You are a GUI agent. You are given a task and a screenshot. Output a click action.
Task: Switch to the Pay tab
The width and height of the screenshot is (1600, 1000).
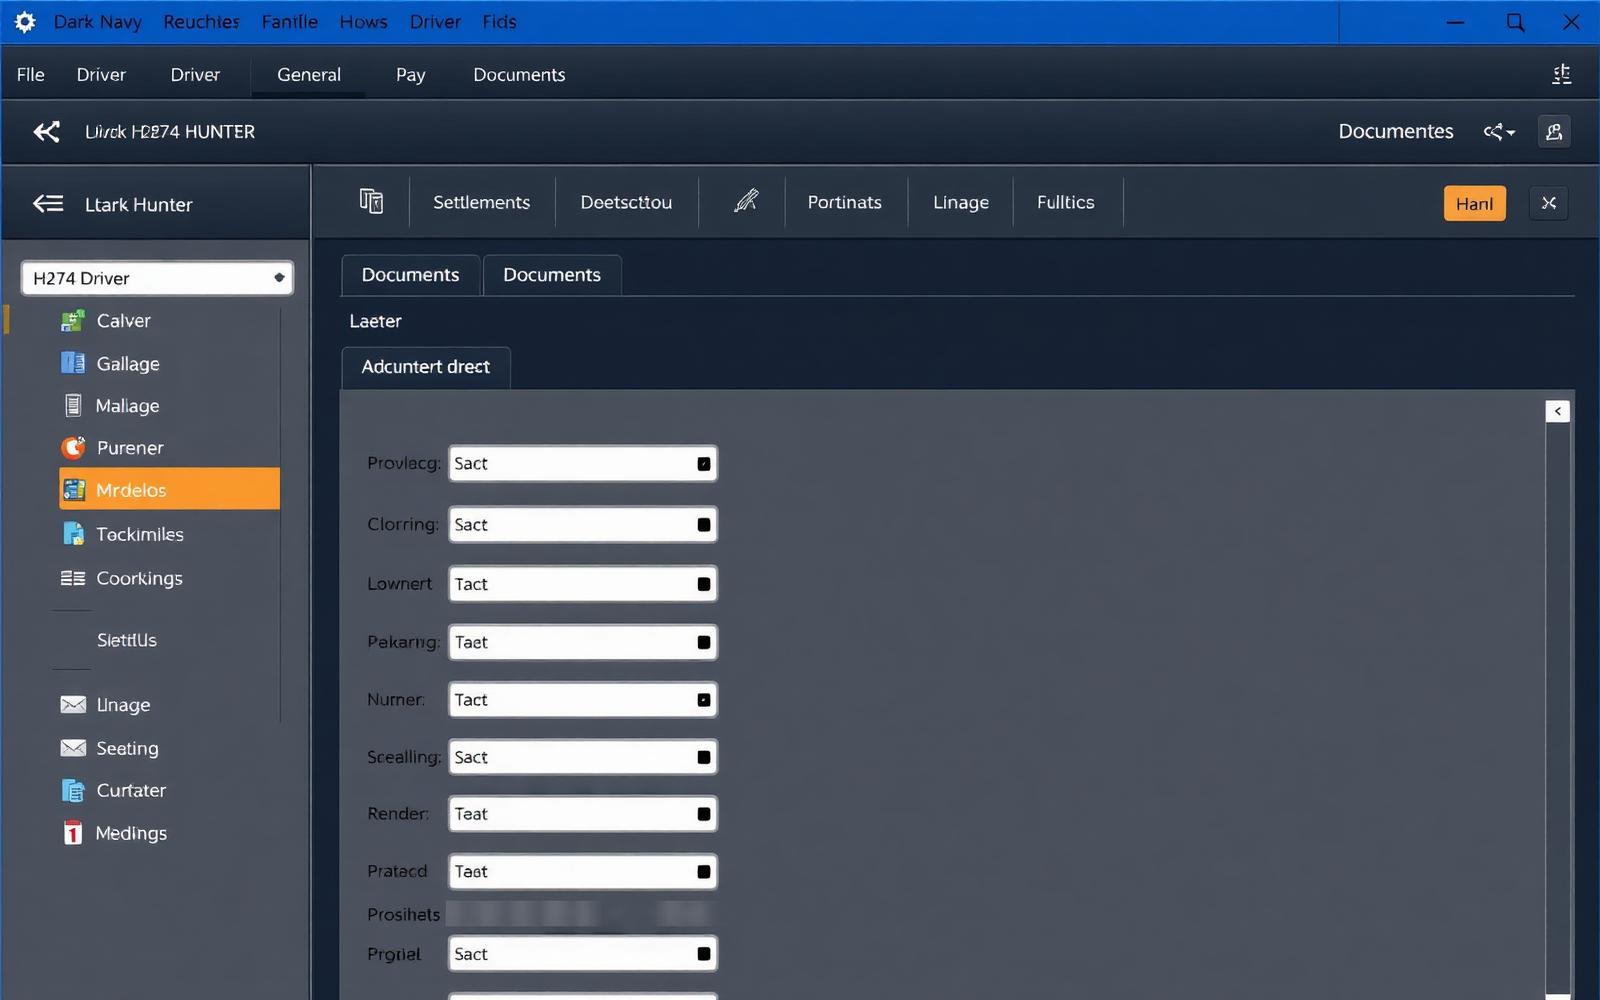tap(410, 75)
